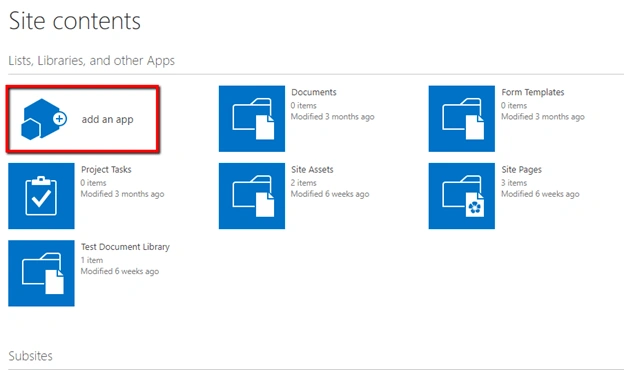Click 'Modified 3 months ago' under Form Templates
The image size is (624, 370).
[x=543, y=117]
